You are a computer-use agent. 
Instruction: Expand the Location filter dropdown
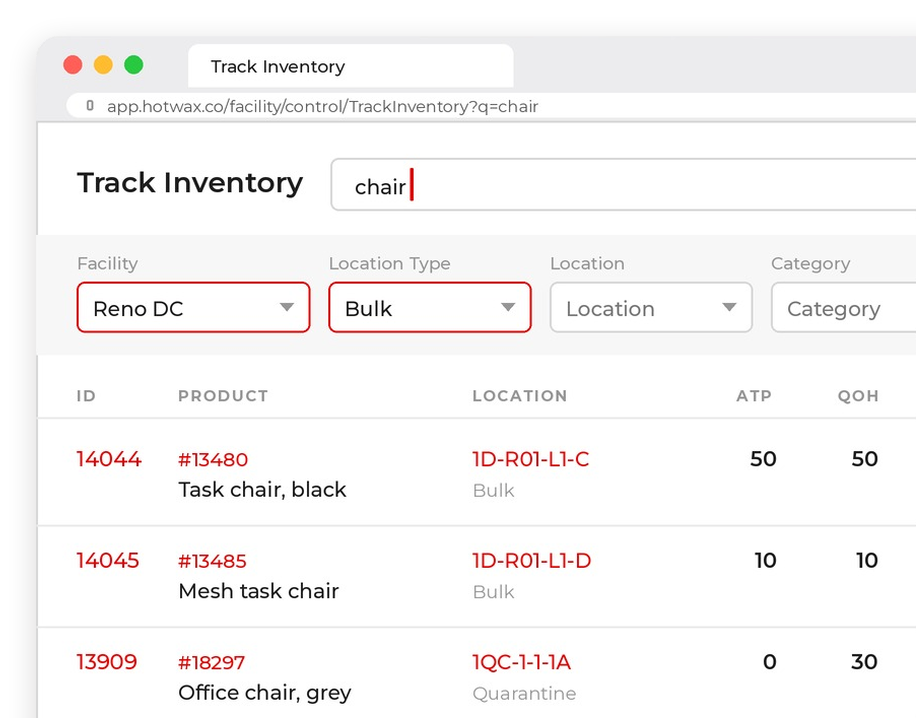point(651,307)
